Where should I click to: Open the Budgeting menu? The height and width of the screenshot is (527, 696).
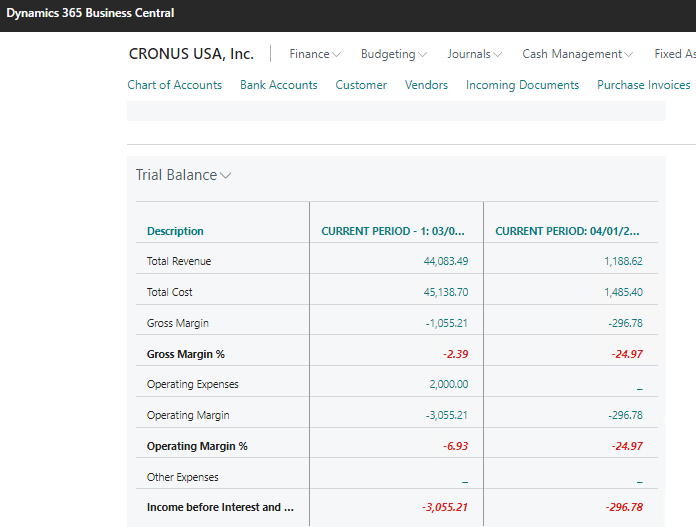coord(393,54)
